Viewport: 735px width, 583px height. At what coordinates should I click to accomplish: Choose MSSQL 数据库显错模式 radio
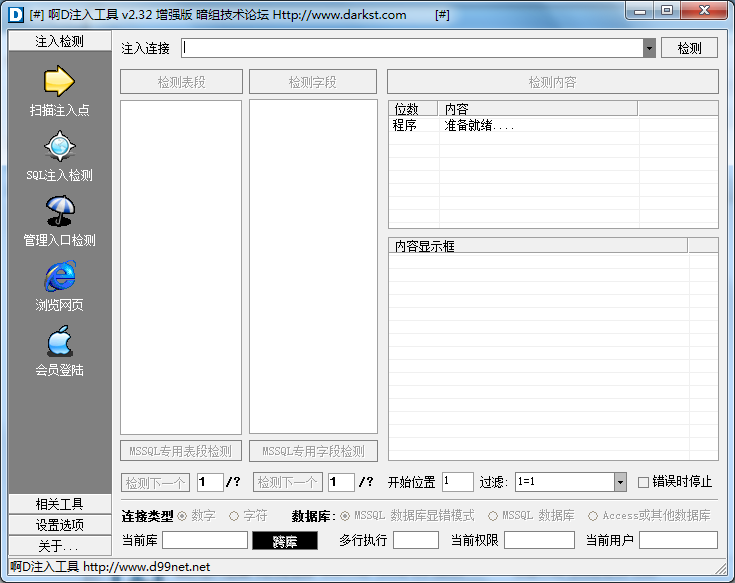click(345, 516)
